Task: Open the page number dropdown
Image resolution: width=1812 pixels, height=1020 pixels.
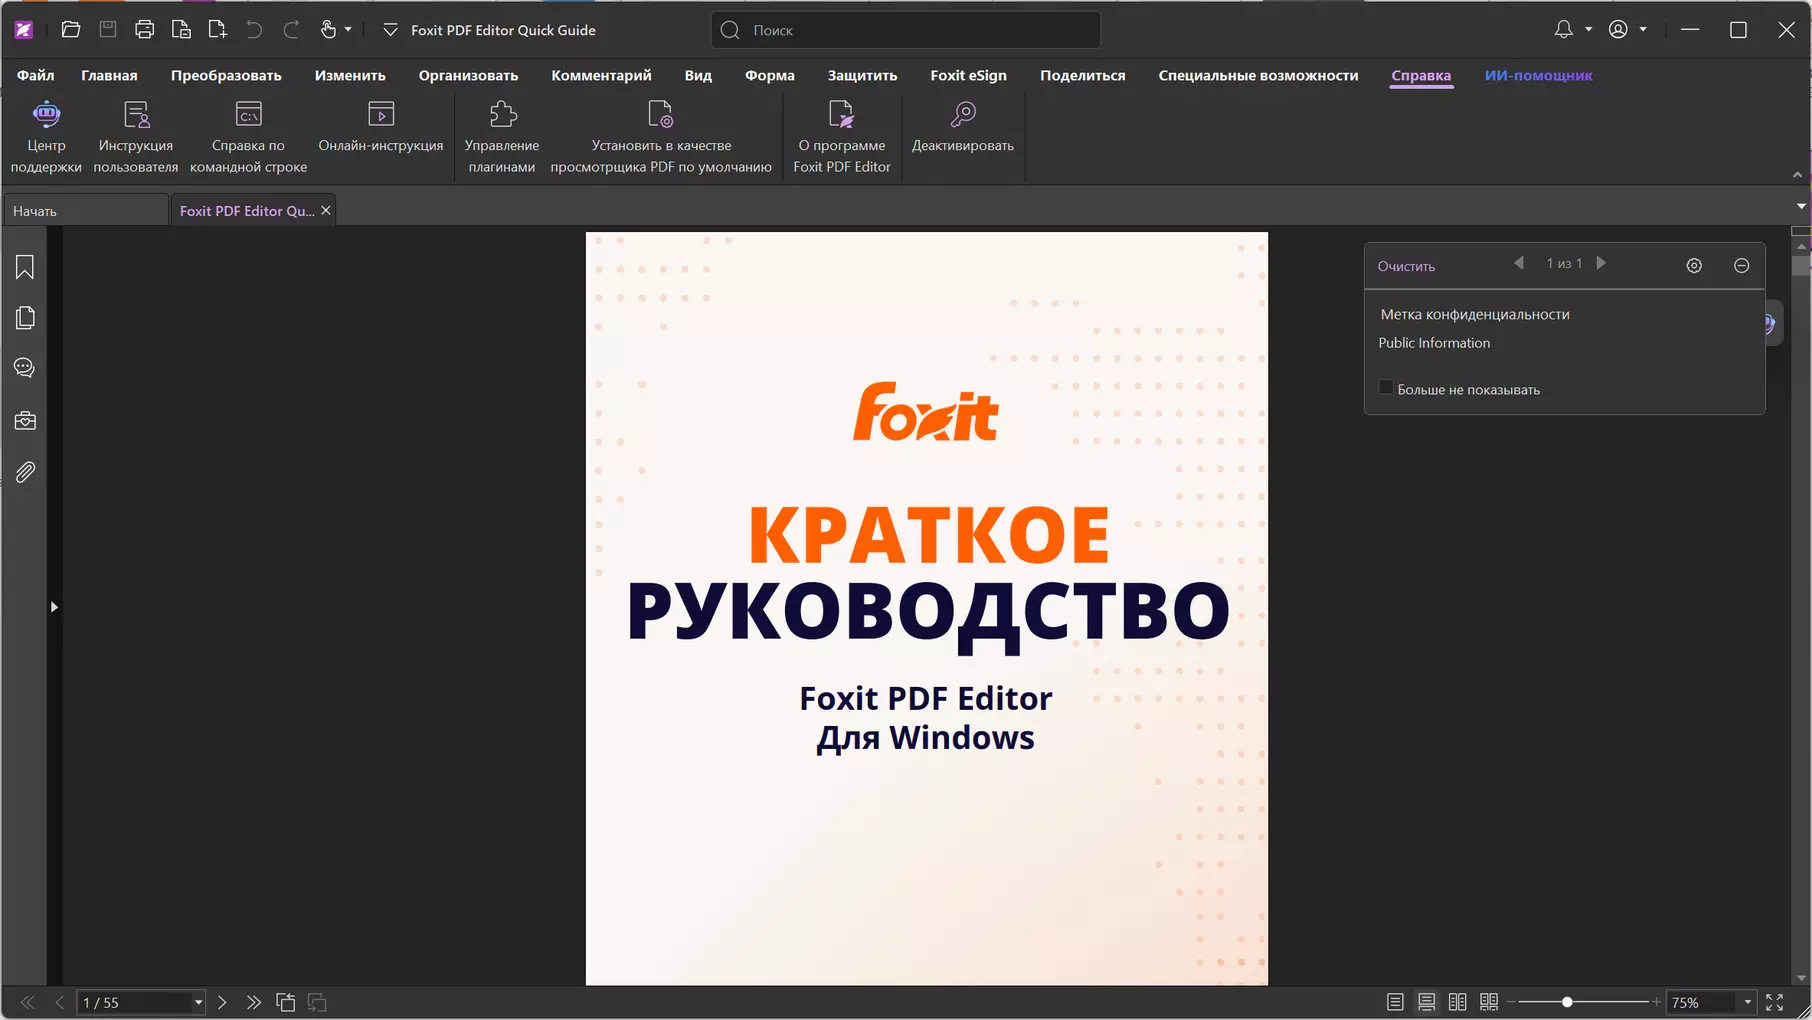Action: coord(198,1002)
